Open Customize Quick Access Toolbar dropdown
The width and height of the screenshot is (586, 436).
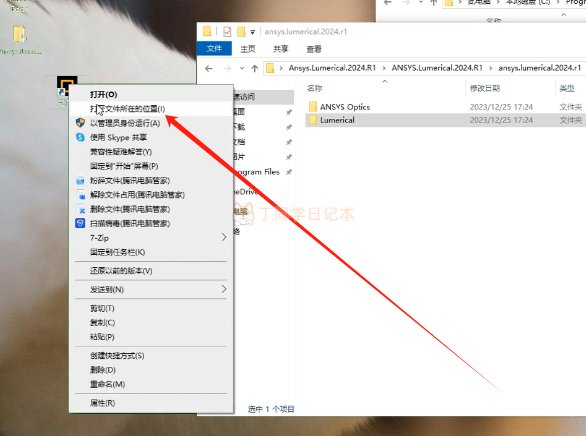tap(253, 32)
